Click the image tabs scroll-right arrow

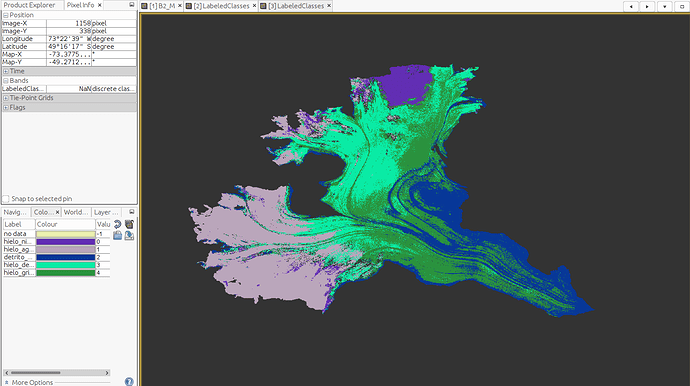pyautogui.click(x=647, y=7)
